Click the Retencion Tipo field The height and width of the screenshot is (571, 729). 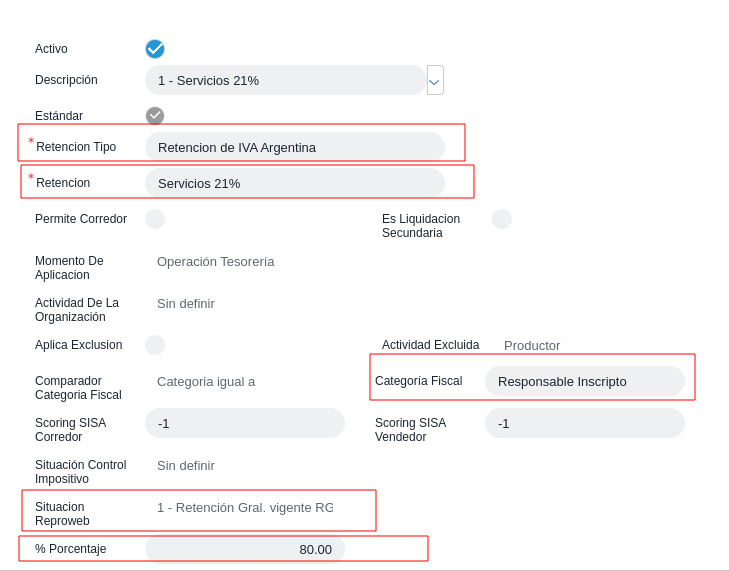point(295,147)
